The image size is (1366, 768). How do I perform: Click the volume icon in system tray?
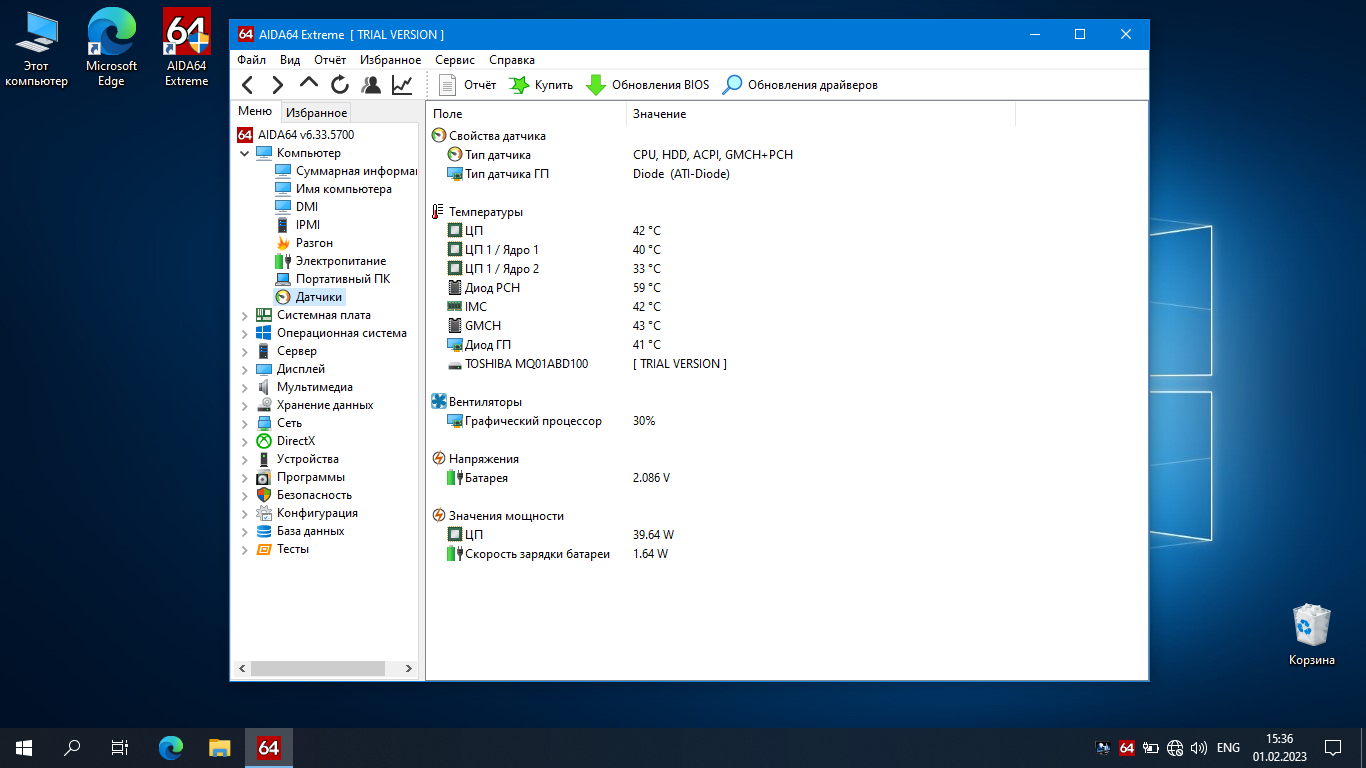click(x=1198, y=747)
